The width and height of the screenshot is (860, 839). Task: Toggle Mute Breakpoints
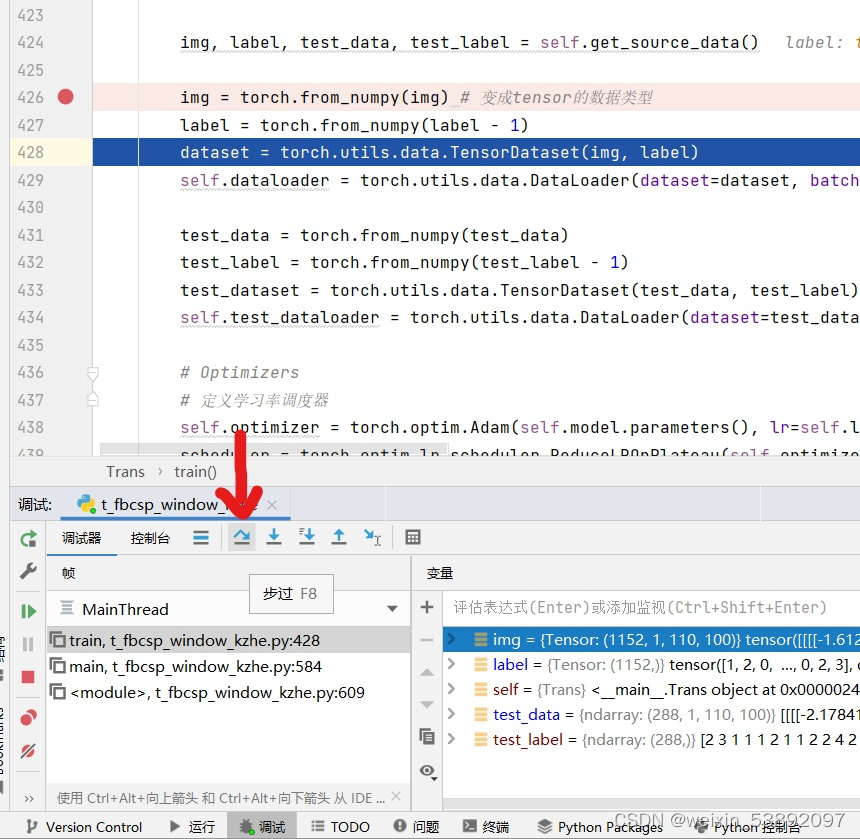pyautogui.click(x=28, y=750)
